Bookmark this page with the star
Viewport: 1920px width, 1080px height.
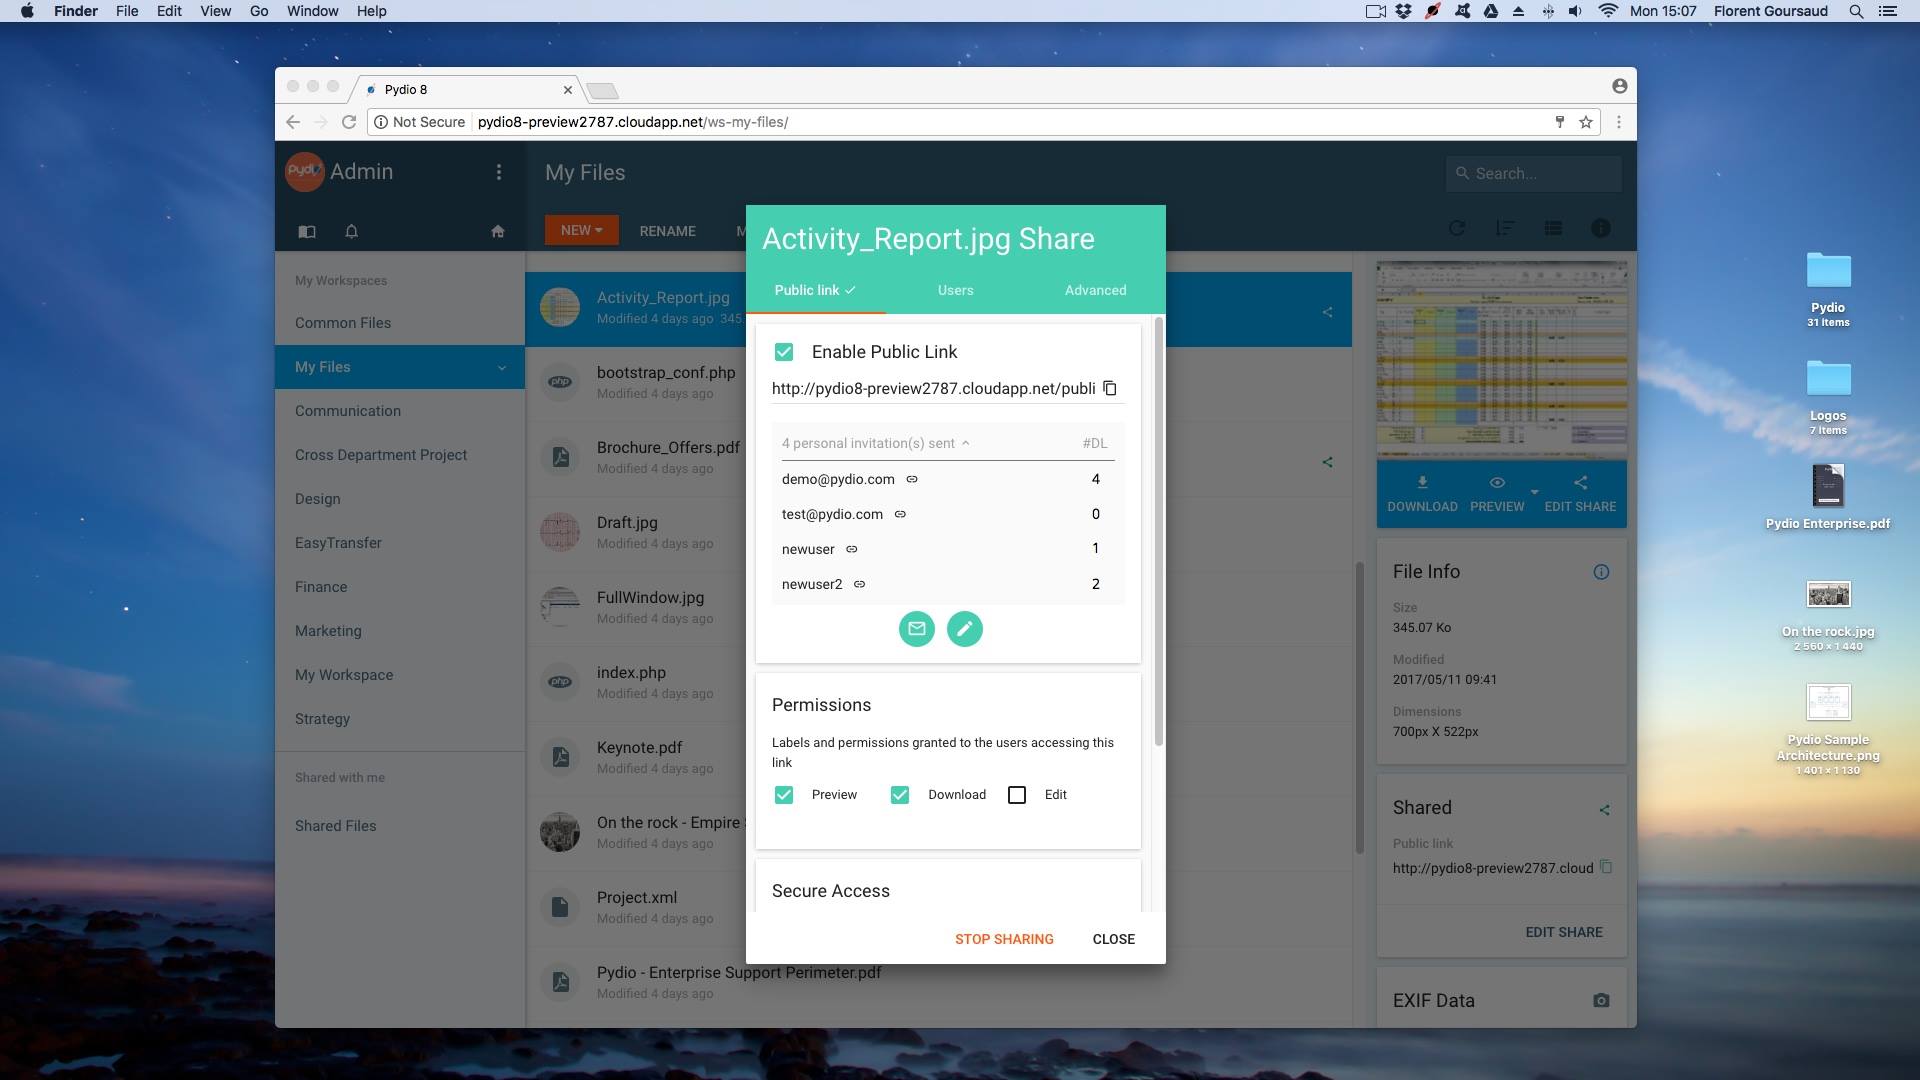pos(1586,122)
